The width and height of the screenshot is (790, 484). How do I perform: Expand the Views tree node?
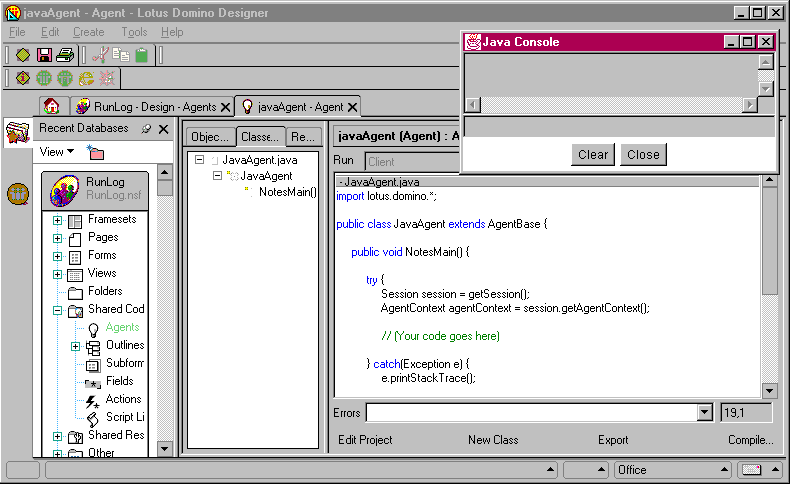[57, 274]
